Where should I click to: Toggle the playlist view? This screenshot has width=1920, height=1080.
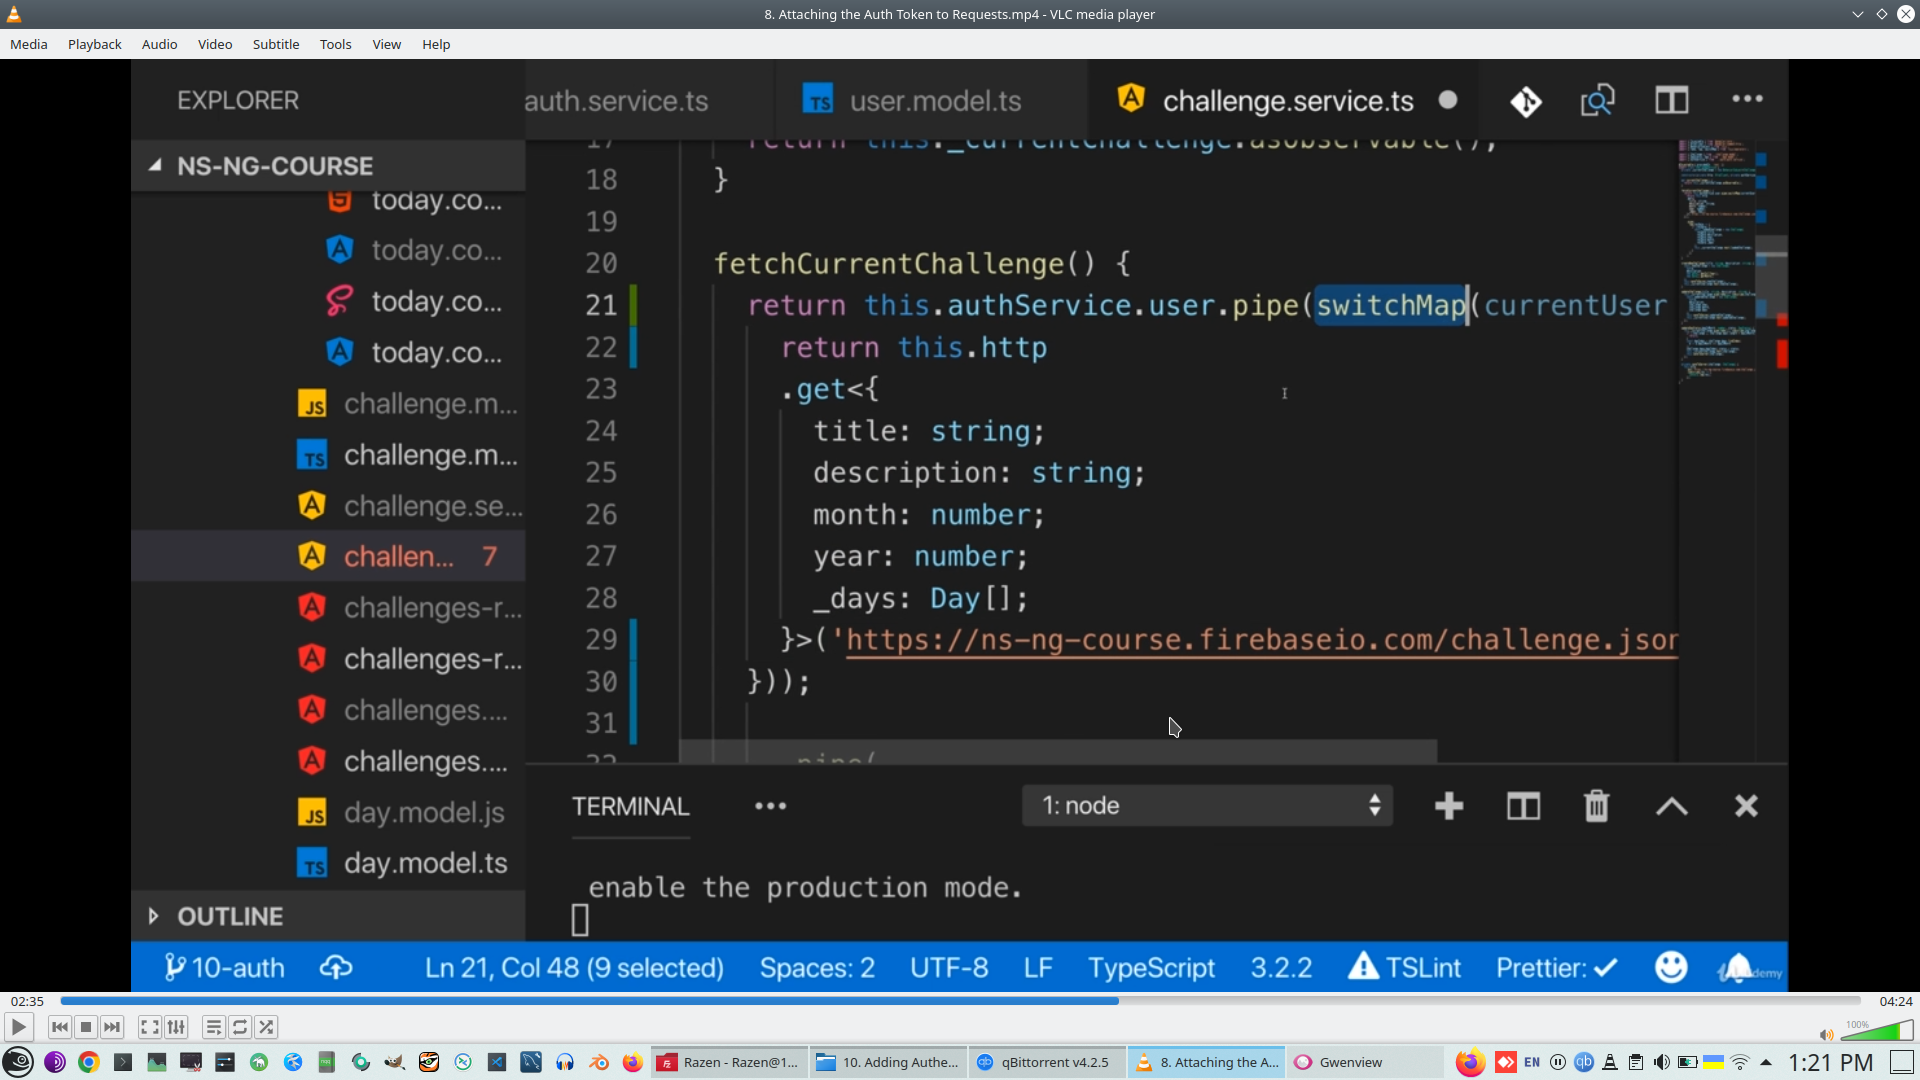pyautogui.click(x=214, y=1027)
